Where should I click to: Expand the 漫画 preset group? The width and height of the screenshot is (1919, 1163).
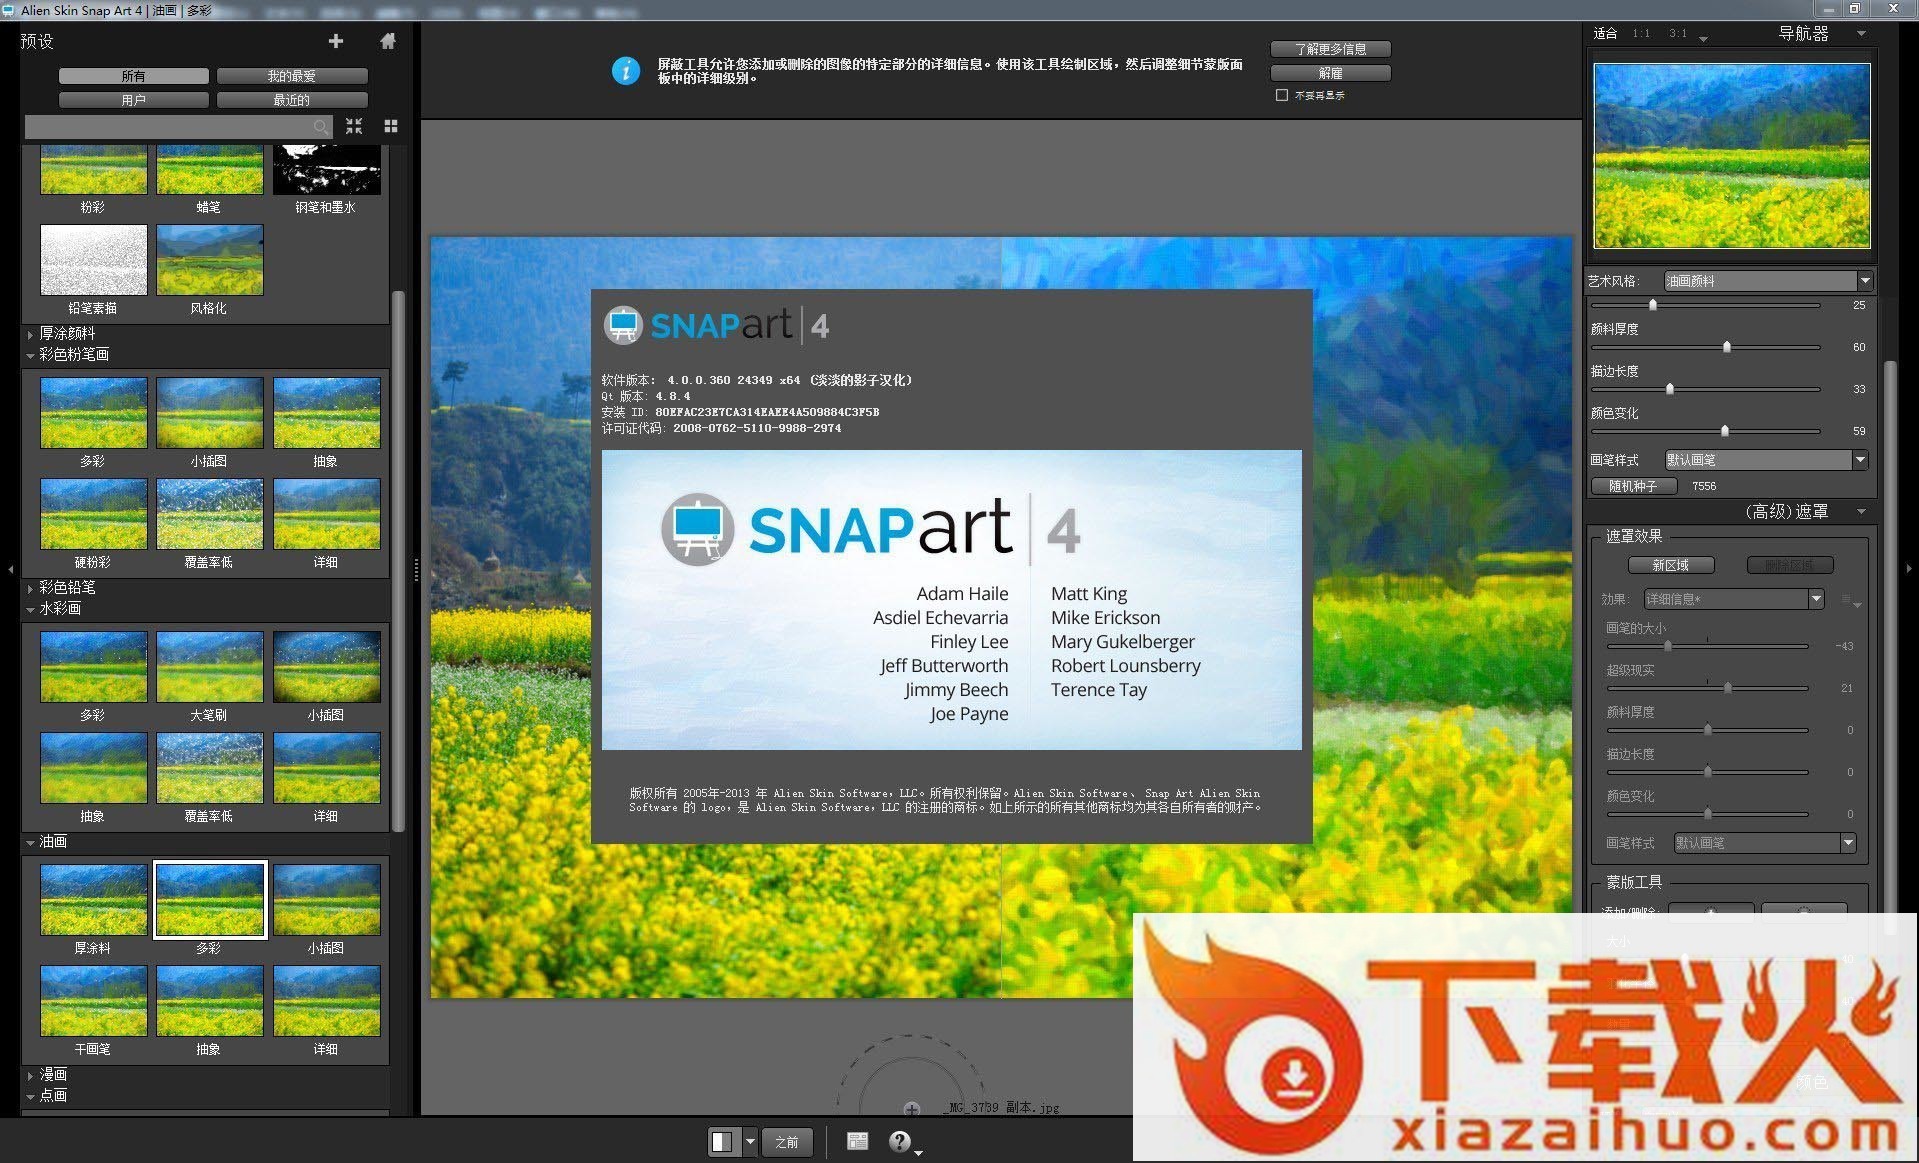(30, 1076)
